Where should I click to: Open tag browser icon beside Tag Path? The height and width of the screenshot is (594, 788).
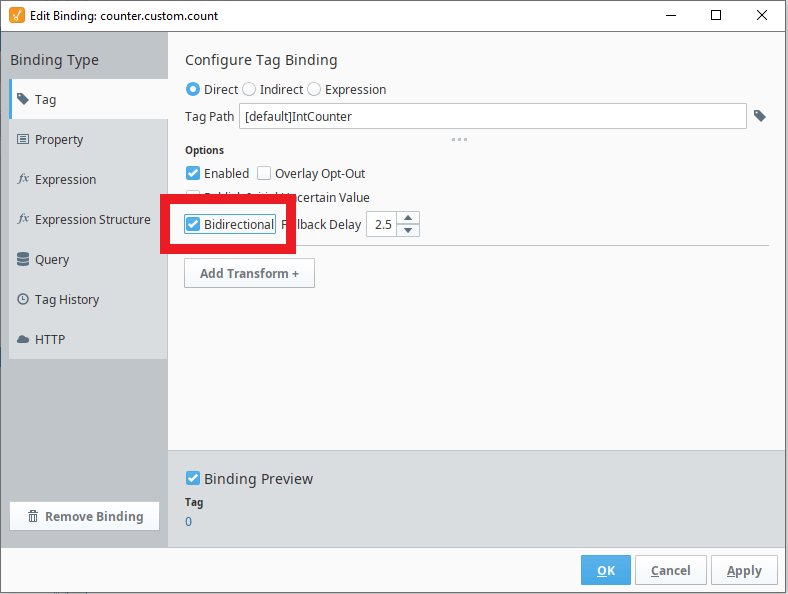pos(759,116)
